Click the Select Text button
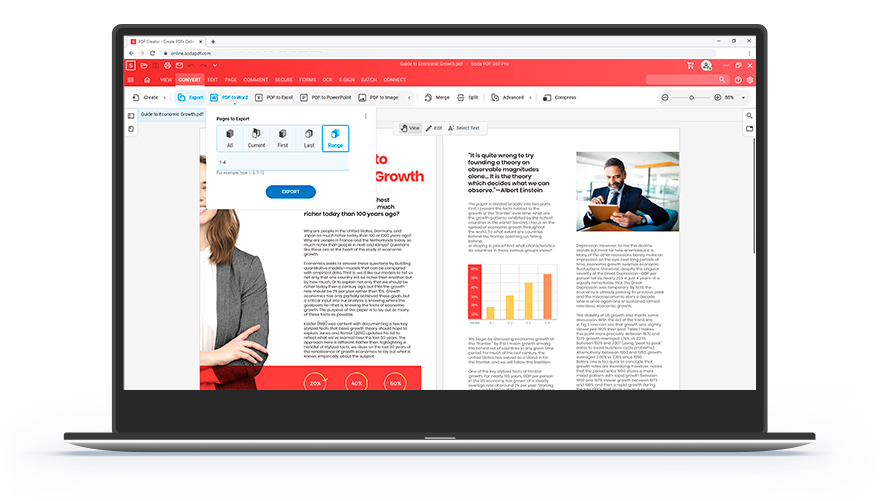Viewport: 880px width, 501px height. click(x=464, y=128)
